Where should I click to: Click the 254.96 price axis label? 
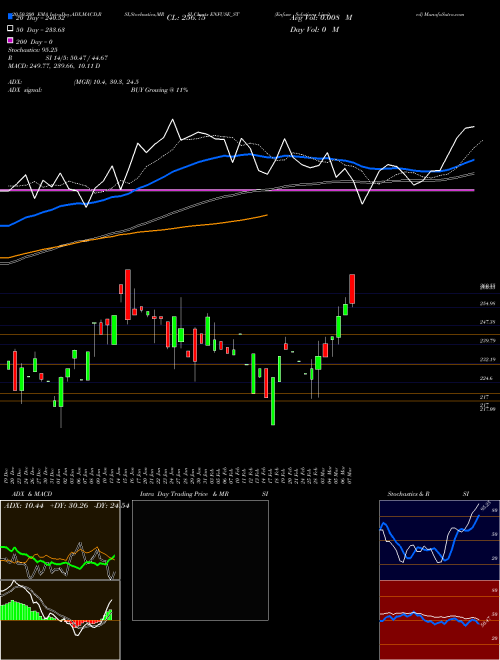pyautogui.click(x=487, y=303)
